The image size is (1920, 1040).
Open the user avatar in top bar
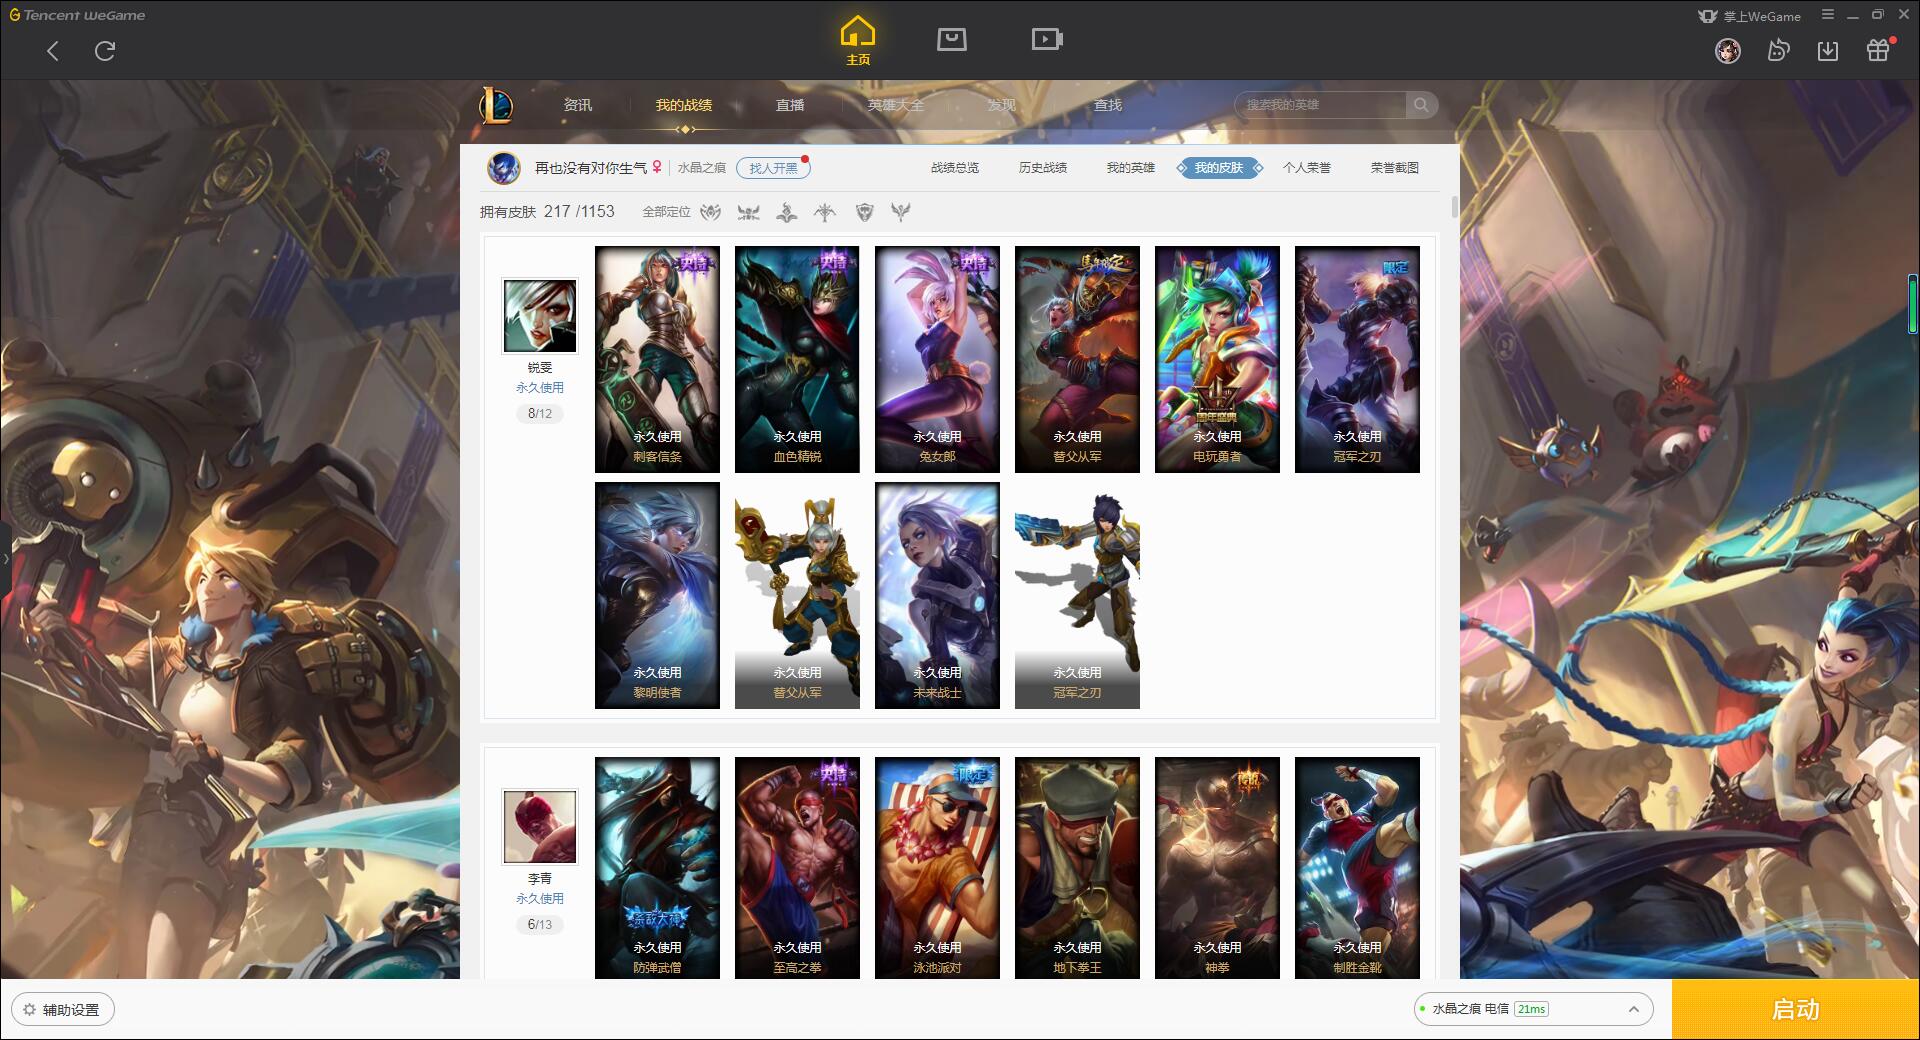pos(1727,50)
